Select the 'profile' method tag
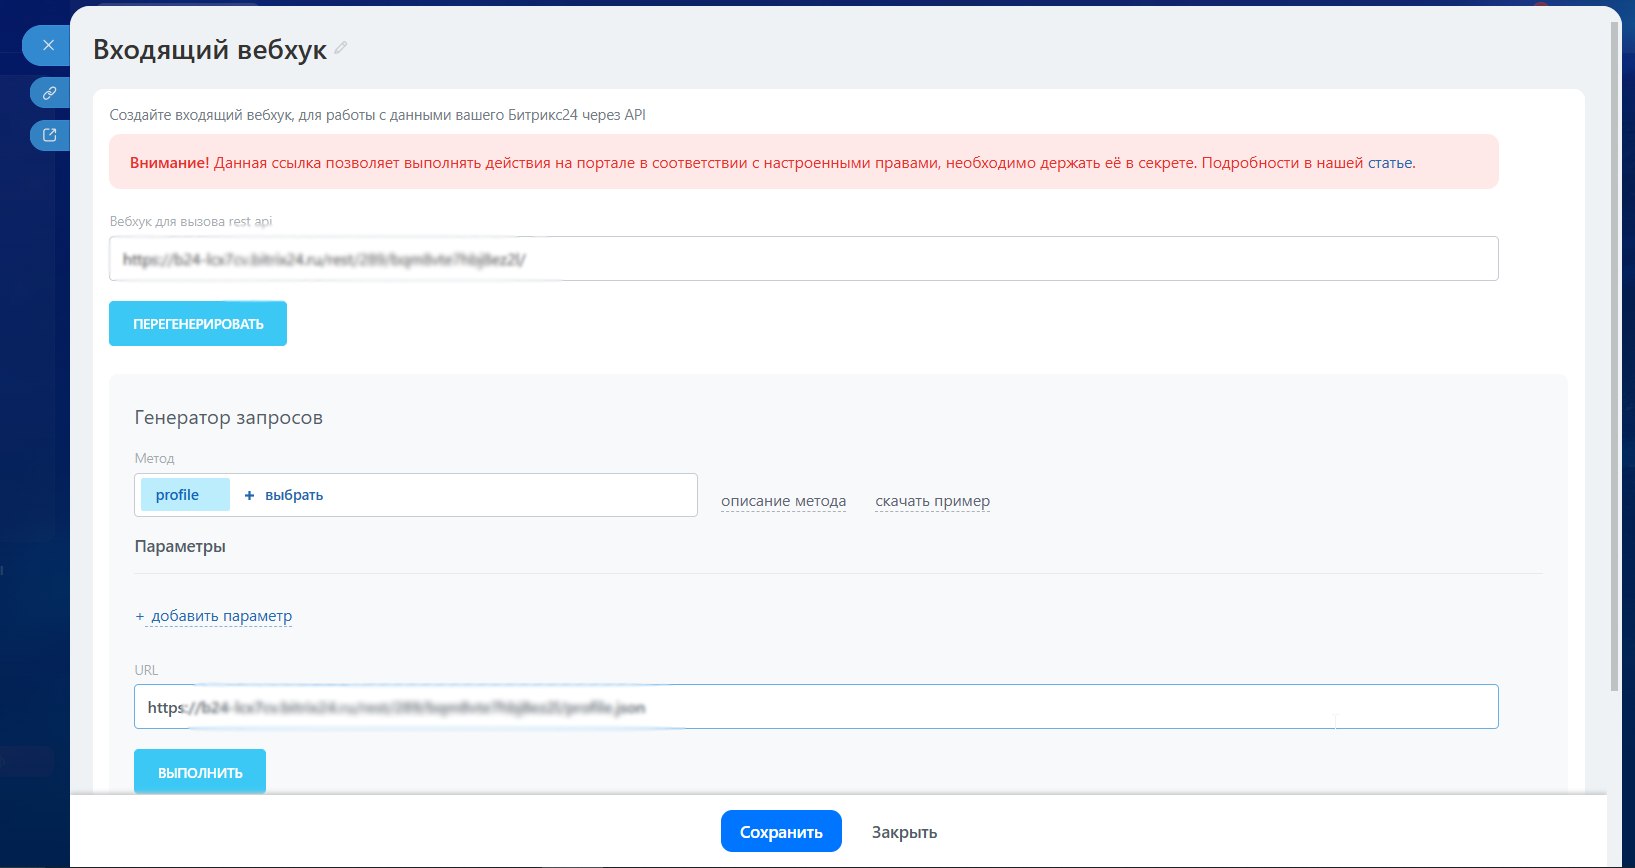 (x=178, y=495)
